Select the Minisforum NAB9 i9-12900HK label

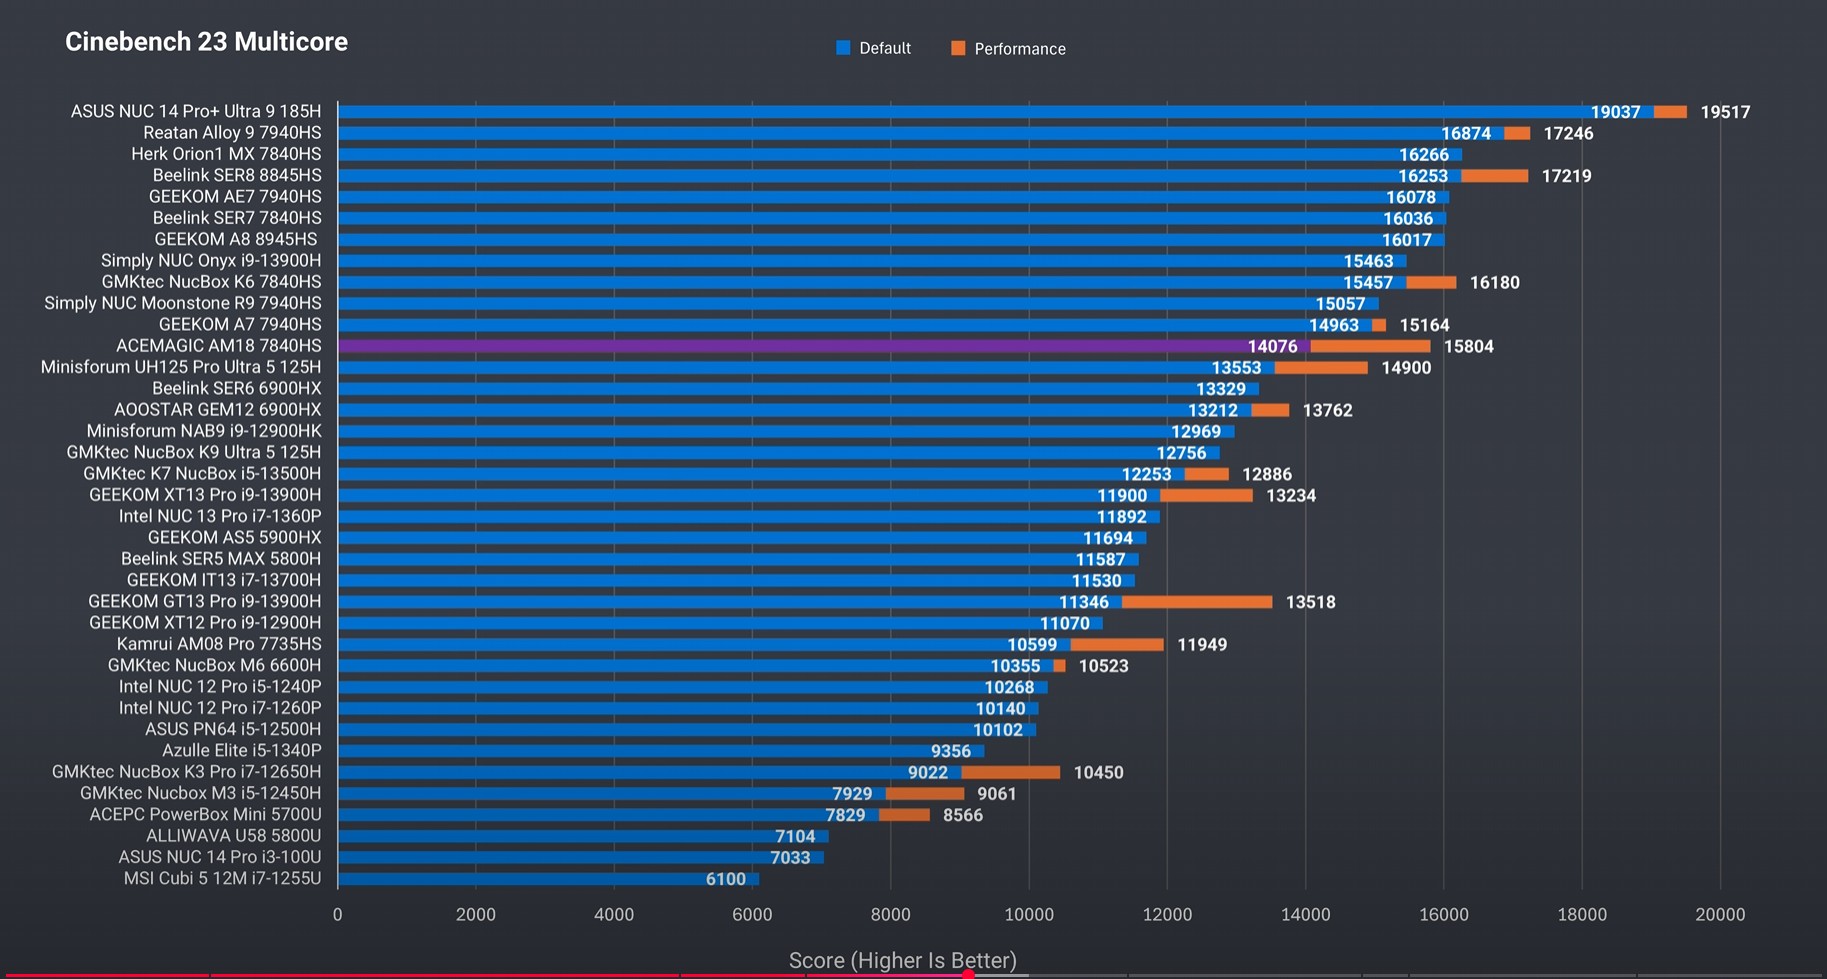point(204,431)
